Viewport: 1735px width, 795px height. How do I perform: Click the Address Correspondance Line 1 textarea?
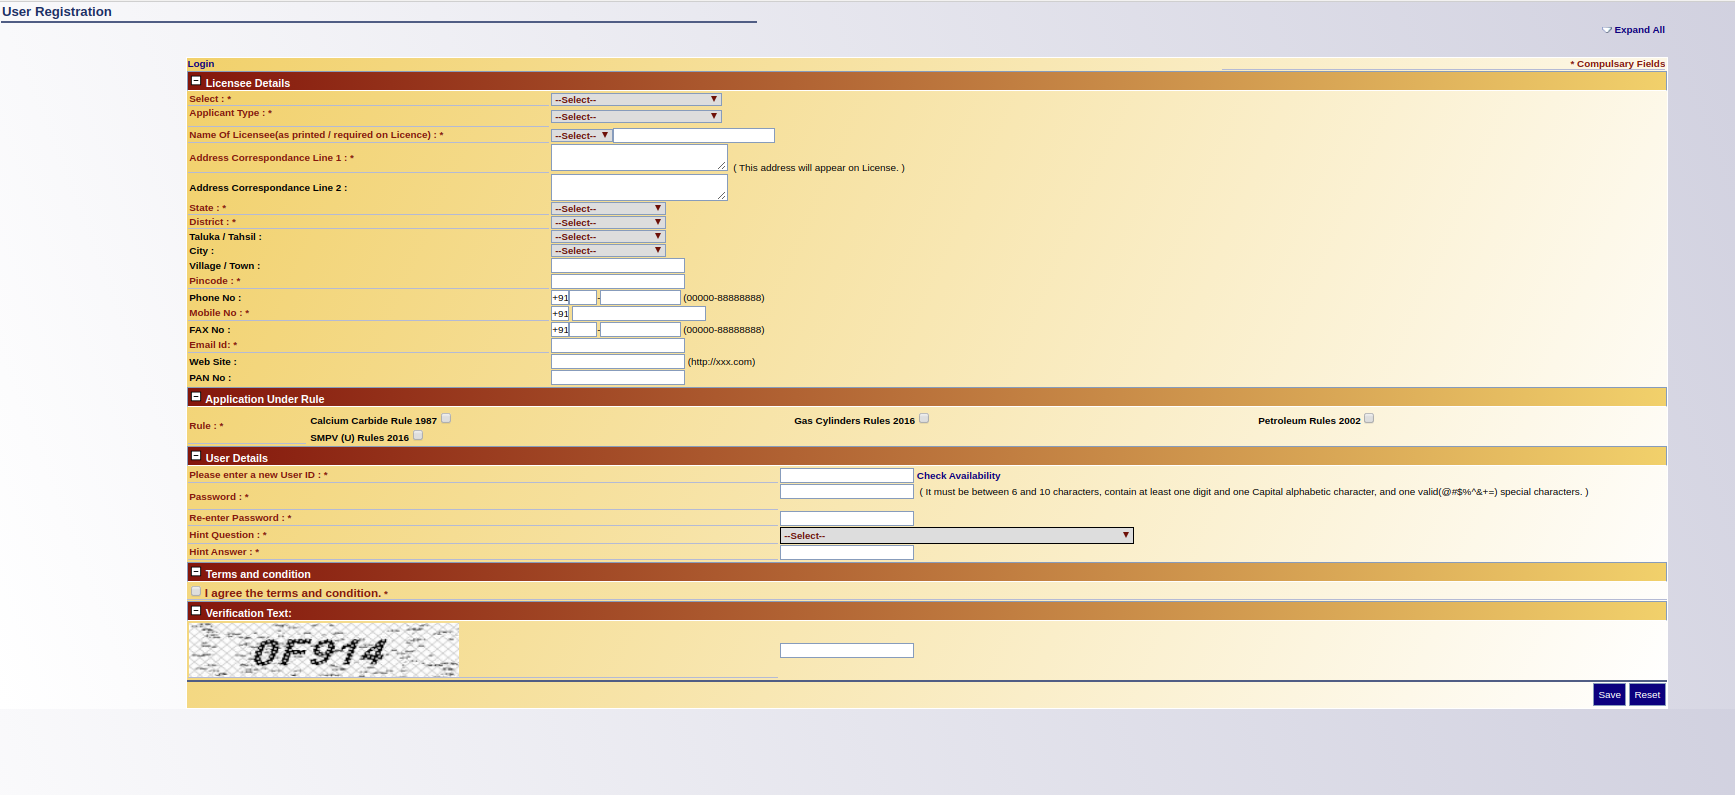point(639,158)
